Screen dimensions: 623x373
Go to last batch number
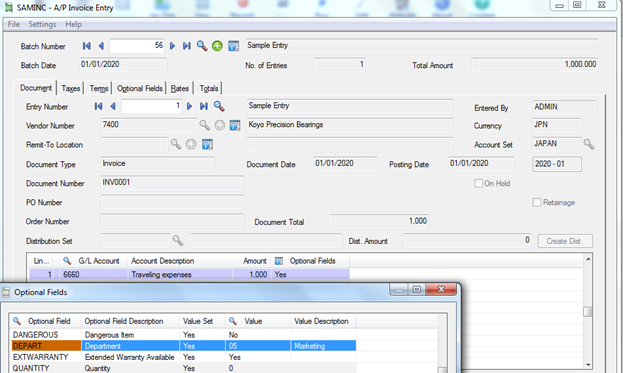coord(187,46)
